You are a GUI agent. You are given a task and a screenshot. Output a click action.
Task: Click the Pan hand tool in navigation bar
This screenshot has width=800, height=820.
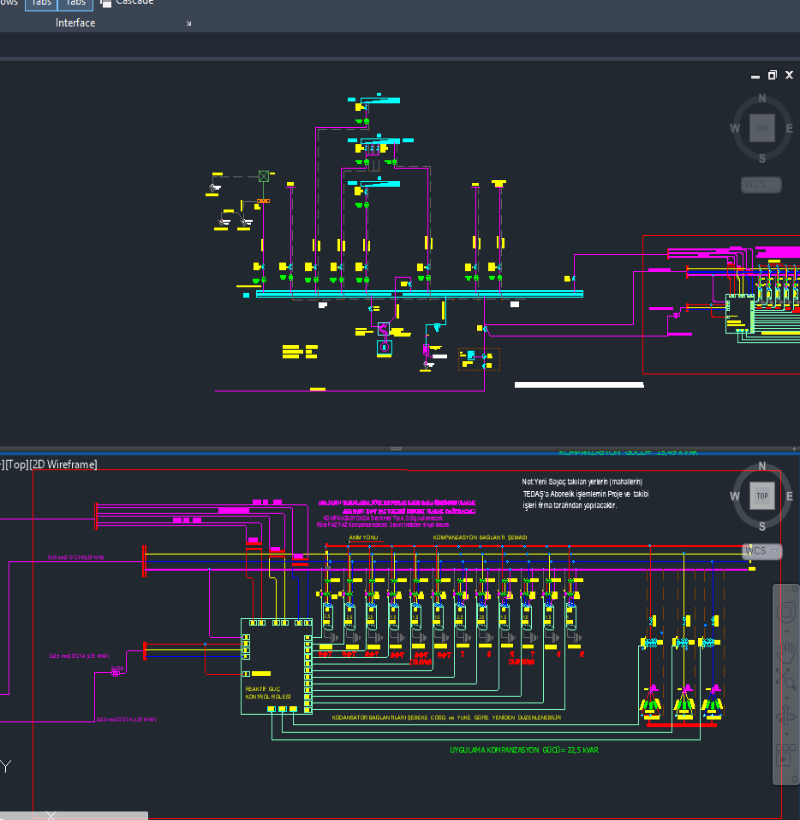(x=787, y=652)
